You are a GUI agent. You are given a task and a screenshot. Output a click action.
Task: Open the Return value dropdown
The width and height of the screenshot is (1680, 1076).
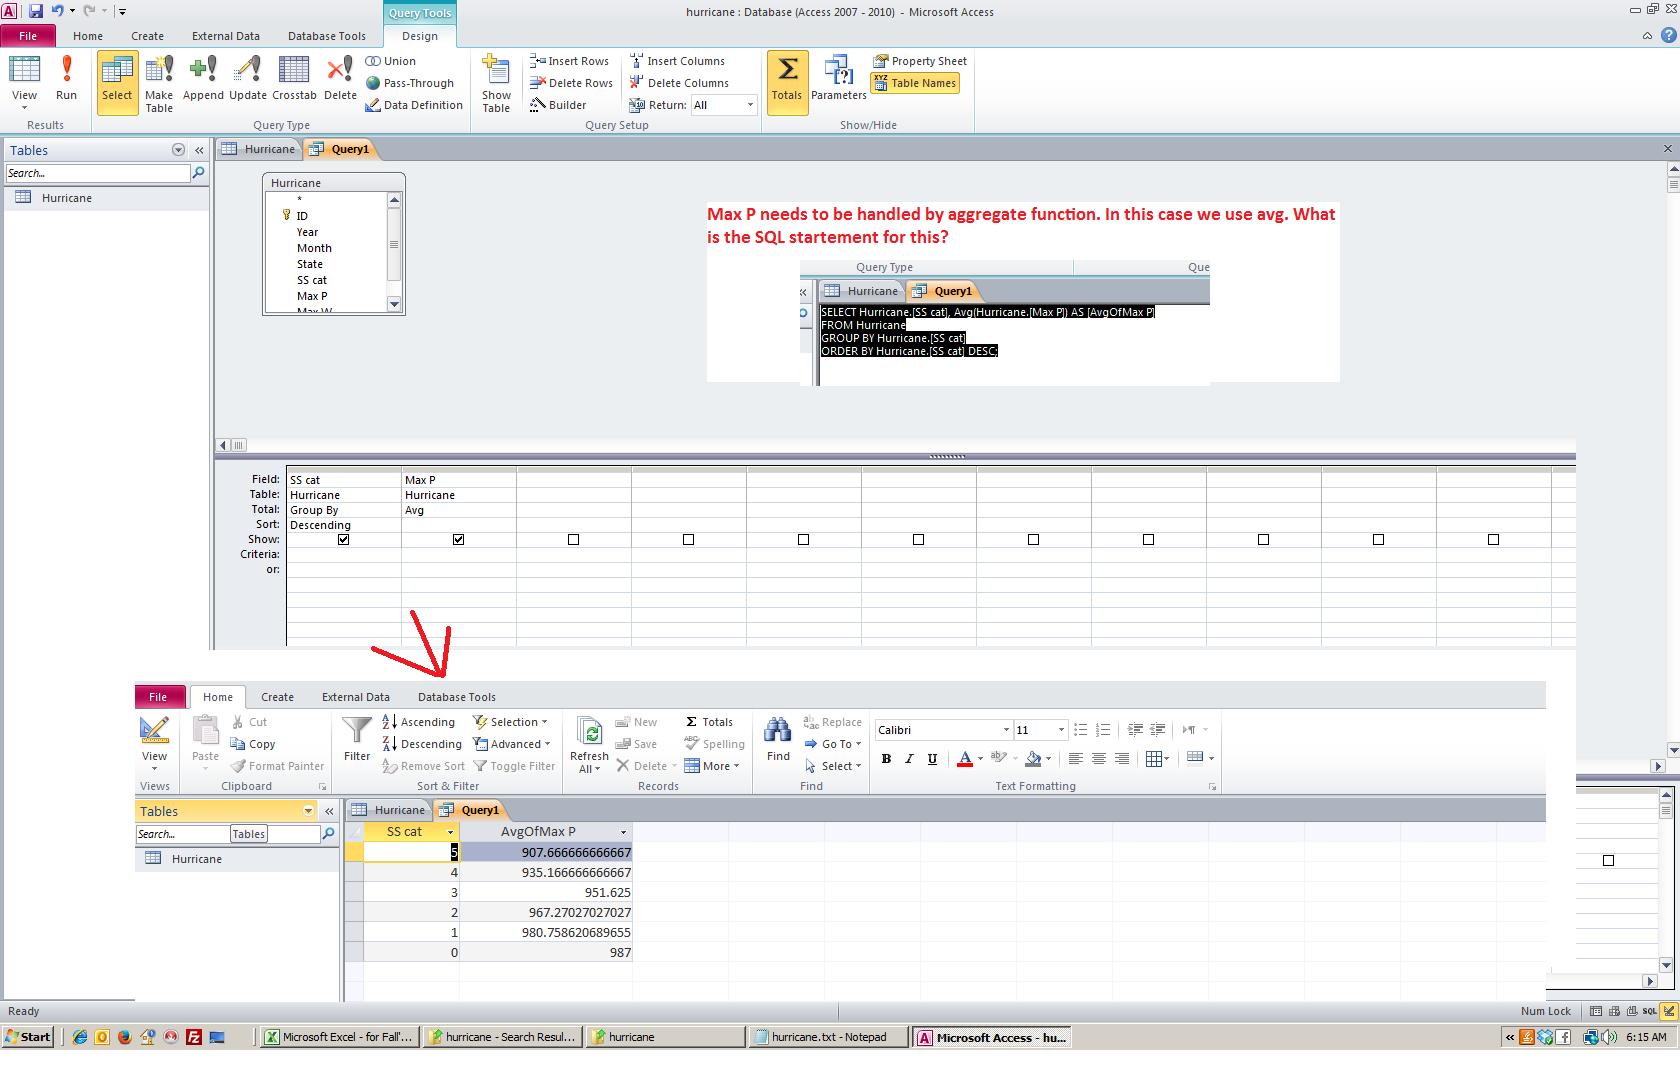click(x=749, y=105)
